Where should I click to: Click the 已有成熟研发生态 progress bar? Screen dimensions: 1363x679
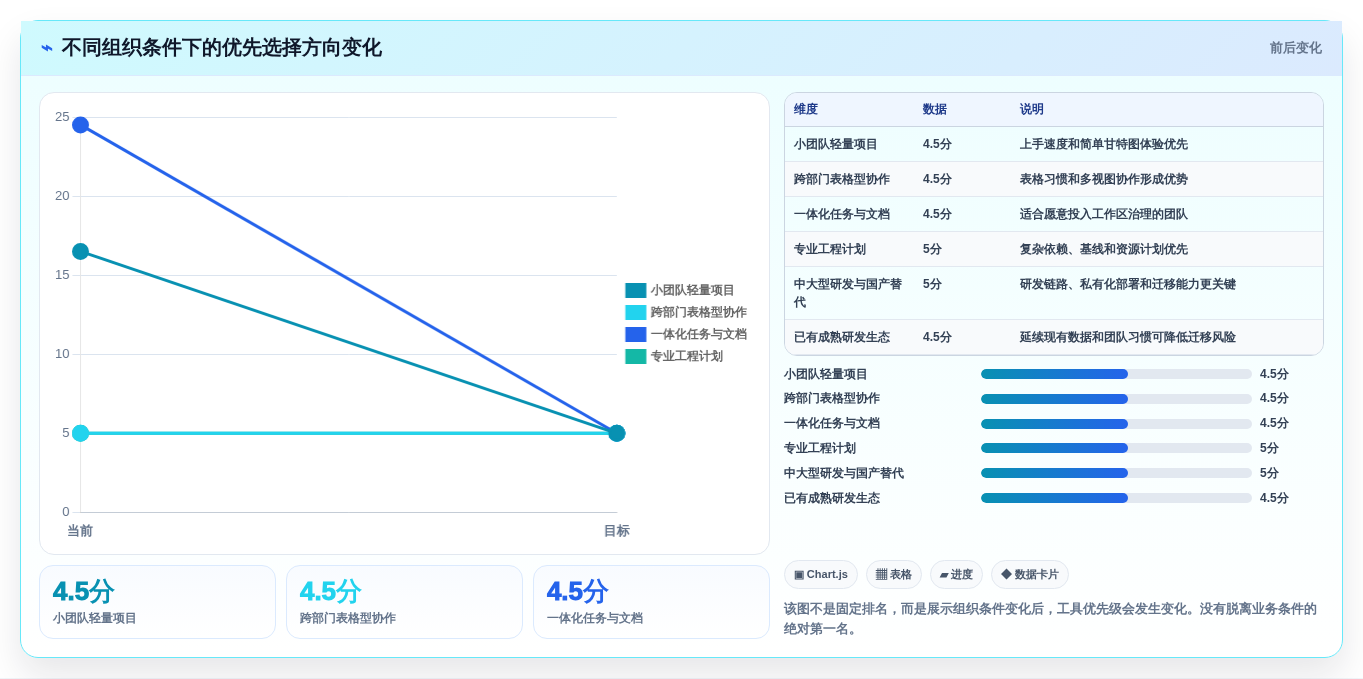(x=1116, y=498)
